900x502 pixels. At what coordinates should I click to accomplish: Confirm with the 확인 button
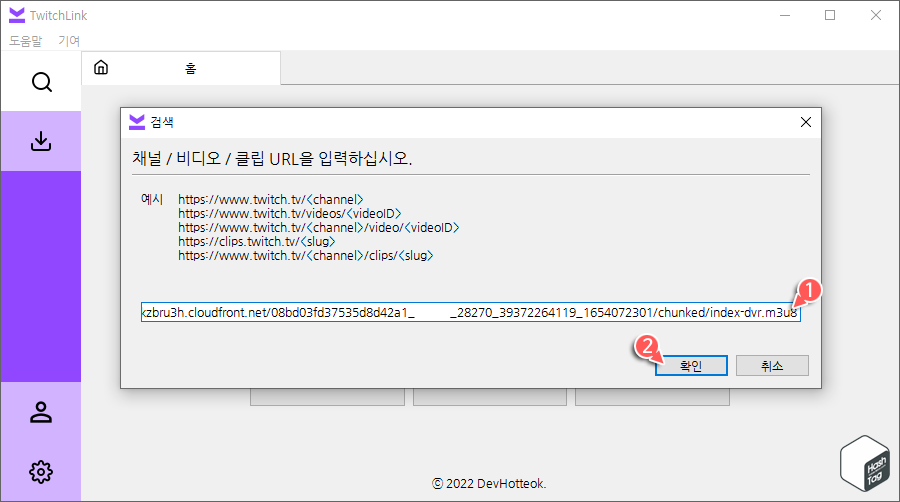(x=691, y=365)
